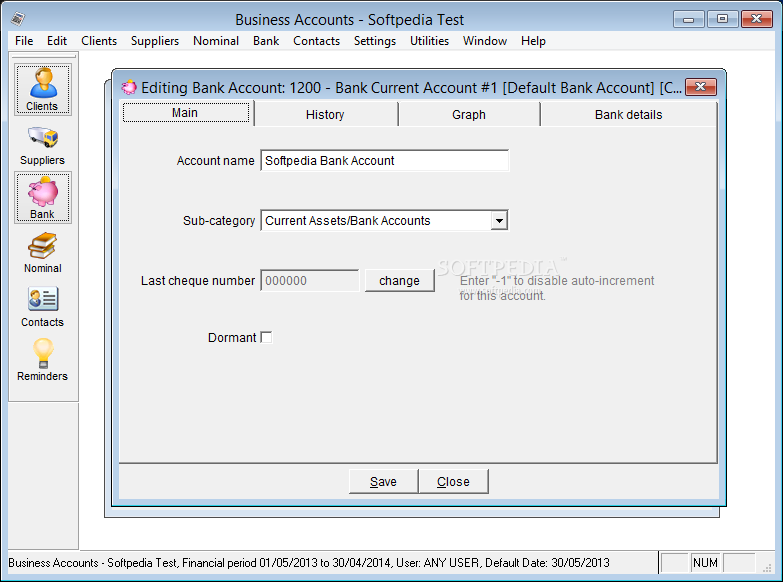783x582 pixels.
Task: Tick the Dormant checkbox
Action: click(267, 338)
